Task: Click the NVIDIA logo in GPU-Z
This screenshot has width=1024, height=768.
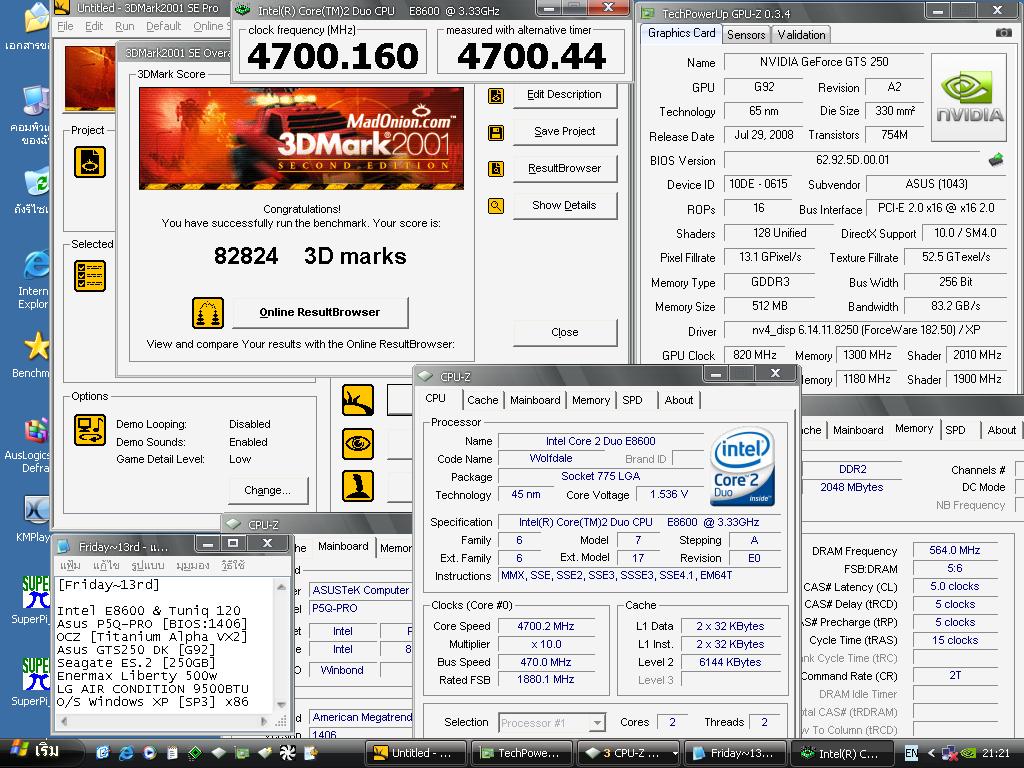Action: point(969,98)
